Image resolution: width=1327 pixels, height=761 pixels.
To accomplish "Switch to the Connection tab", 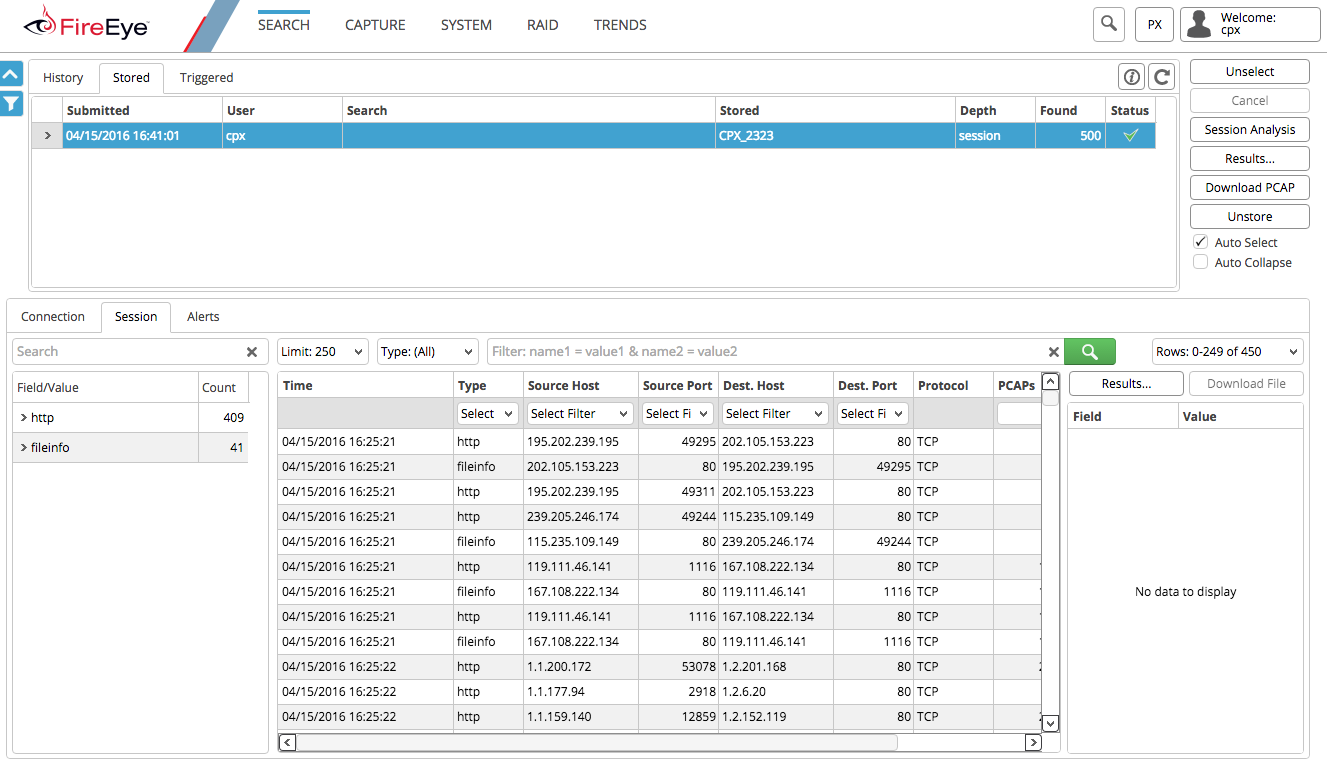I will 53,316.
